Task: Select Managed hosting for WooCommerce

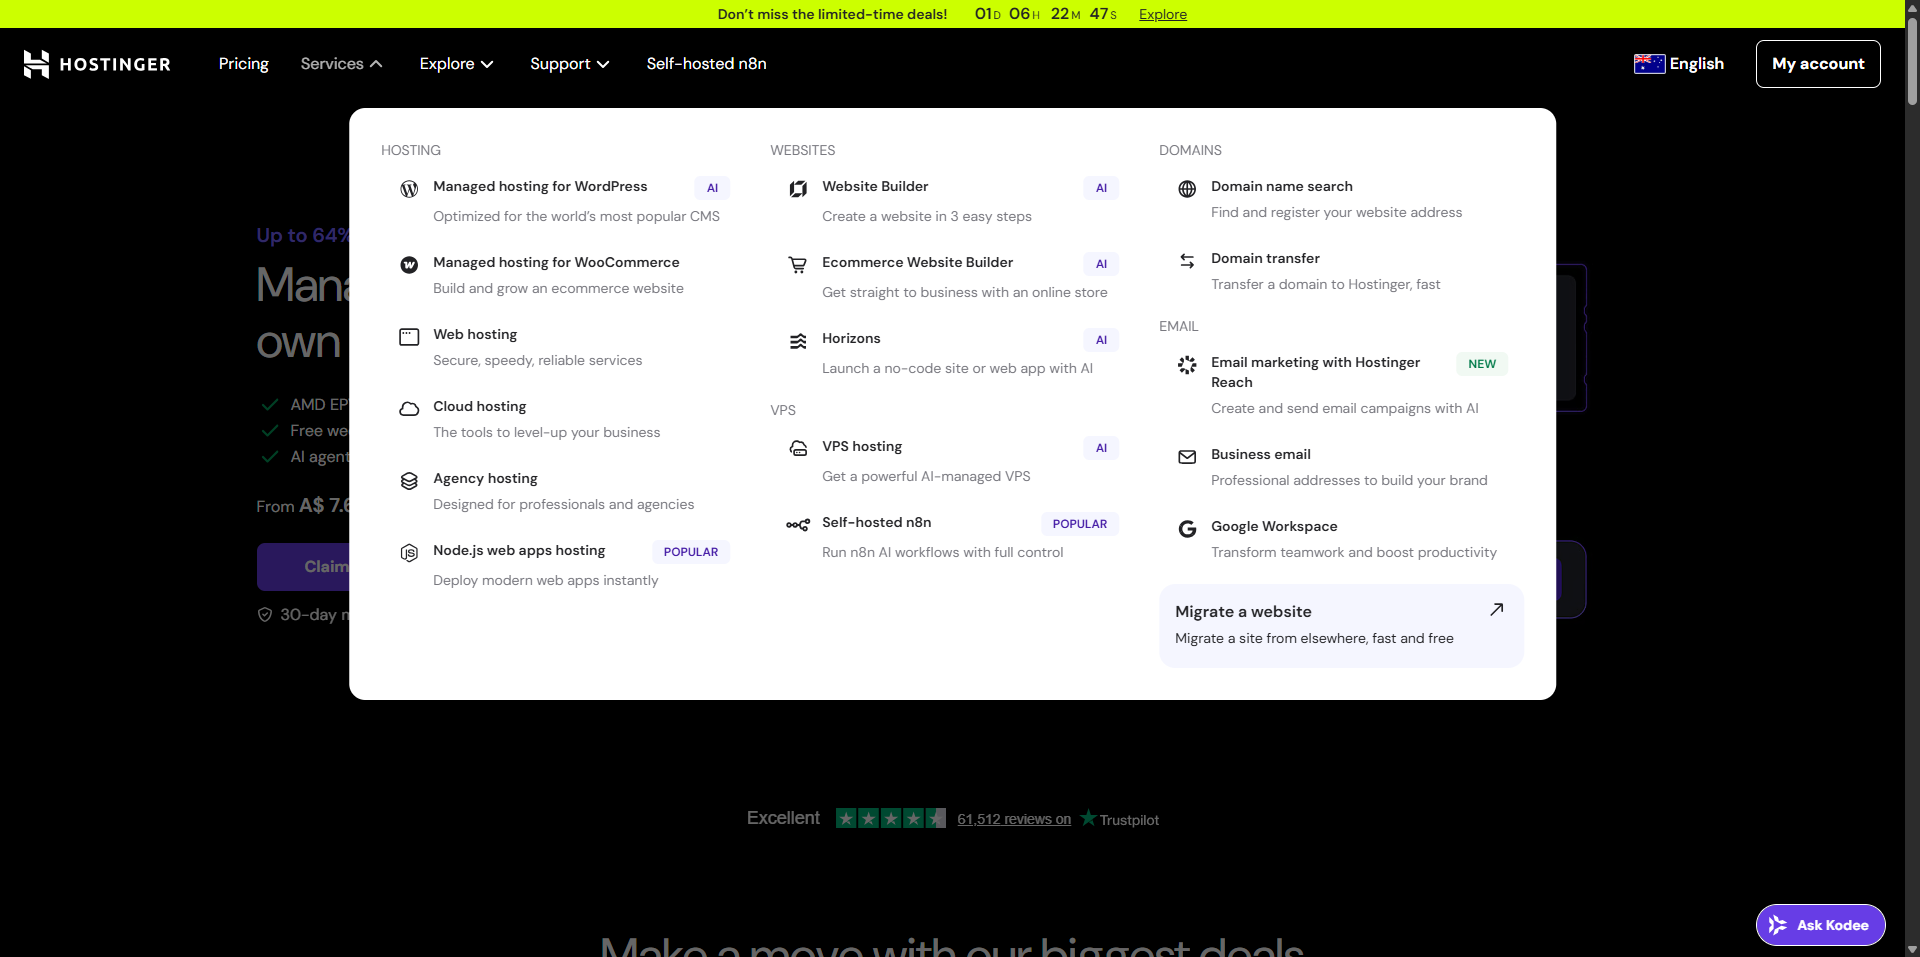Action: point(564,275)
